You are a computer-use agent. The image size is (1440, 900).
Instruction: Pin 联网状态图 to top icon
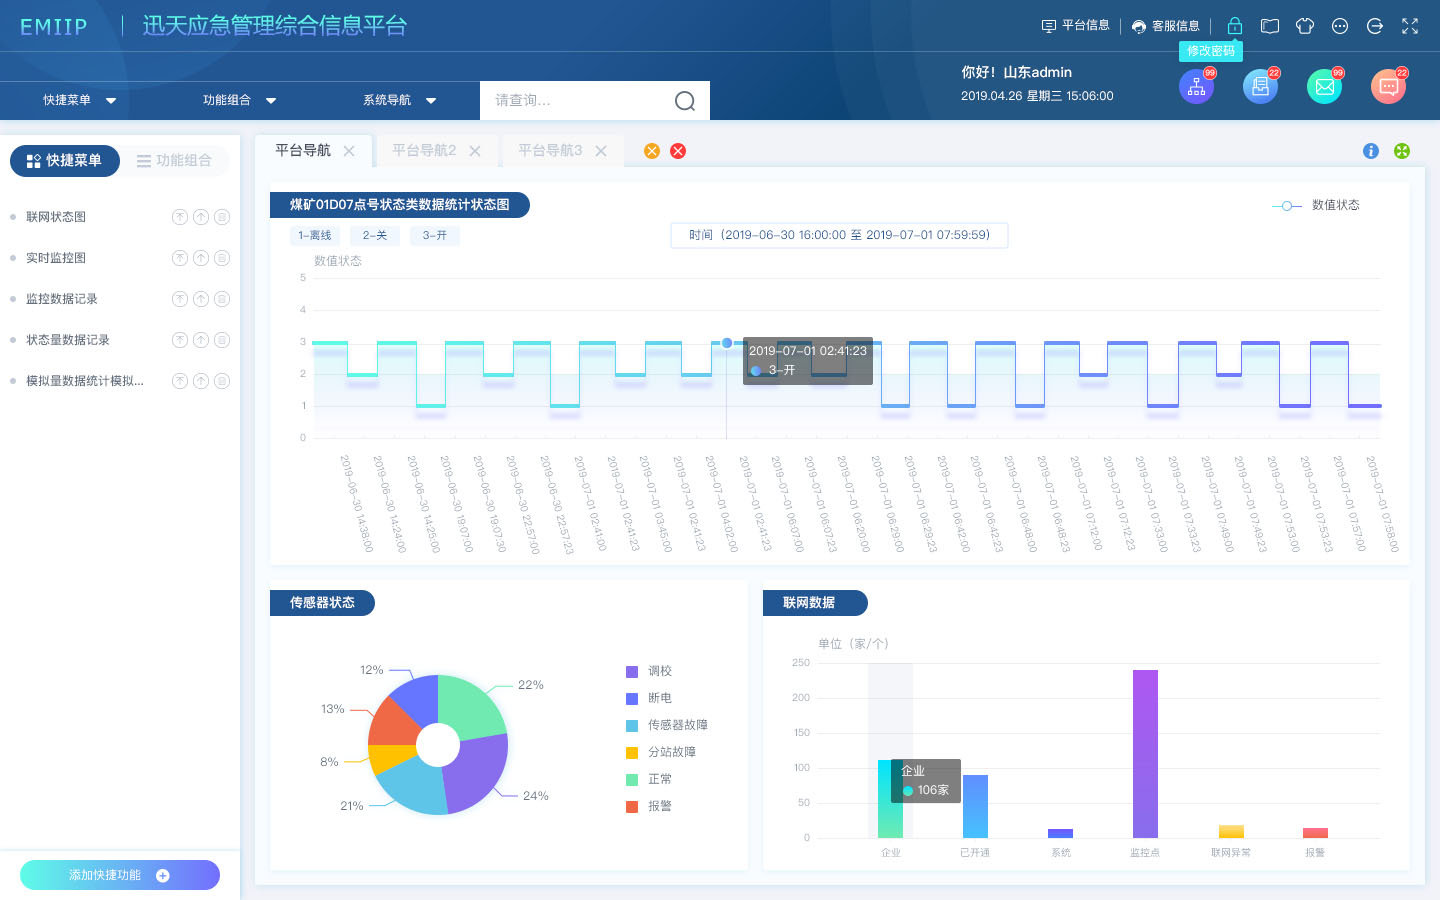180,217
